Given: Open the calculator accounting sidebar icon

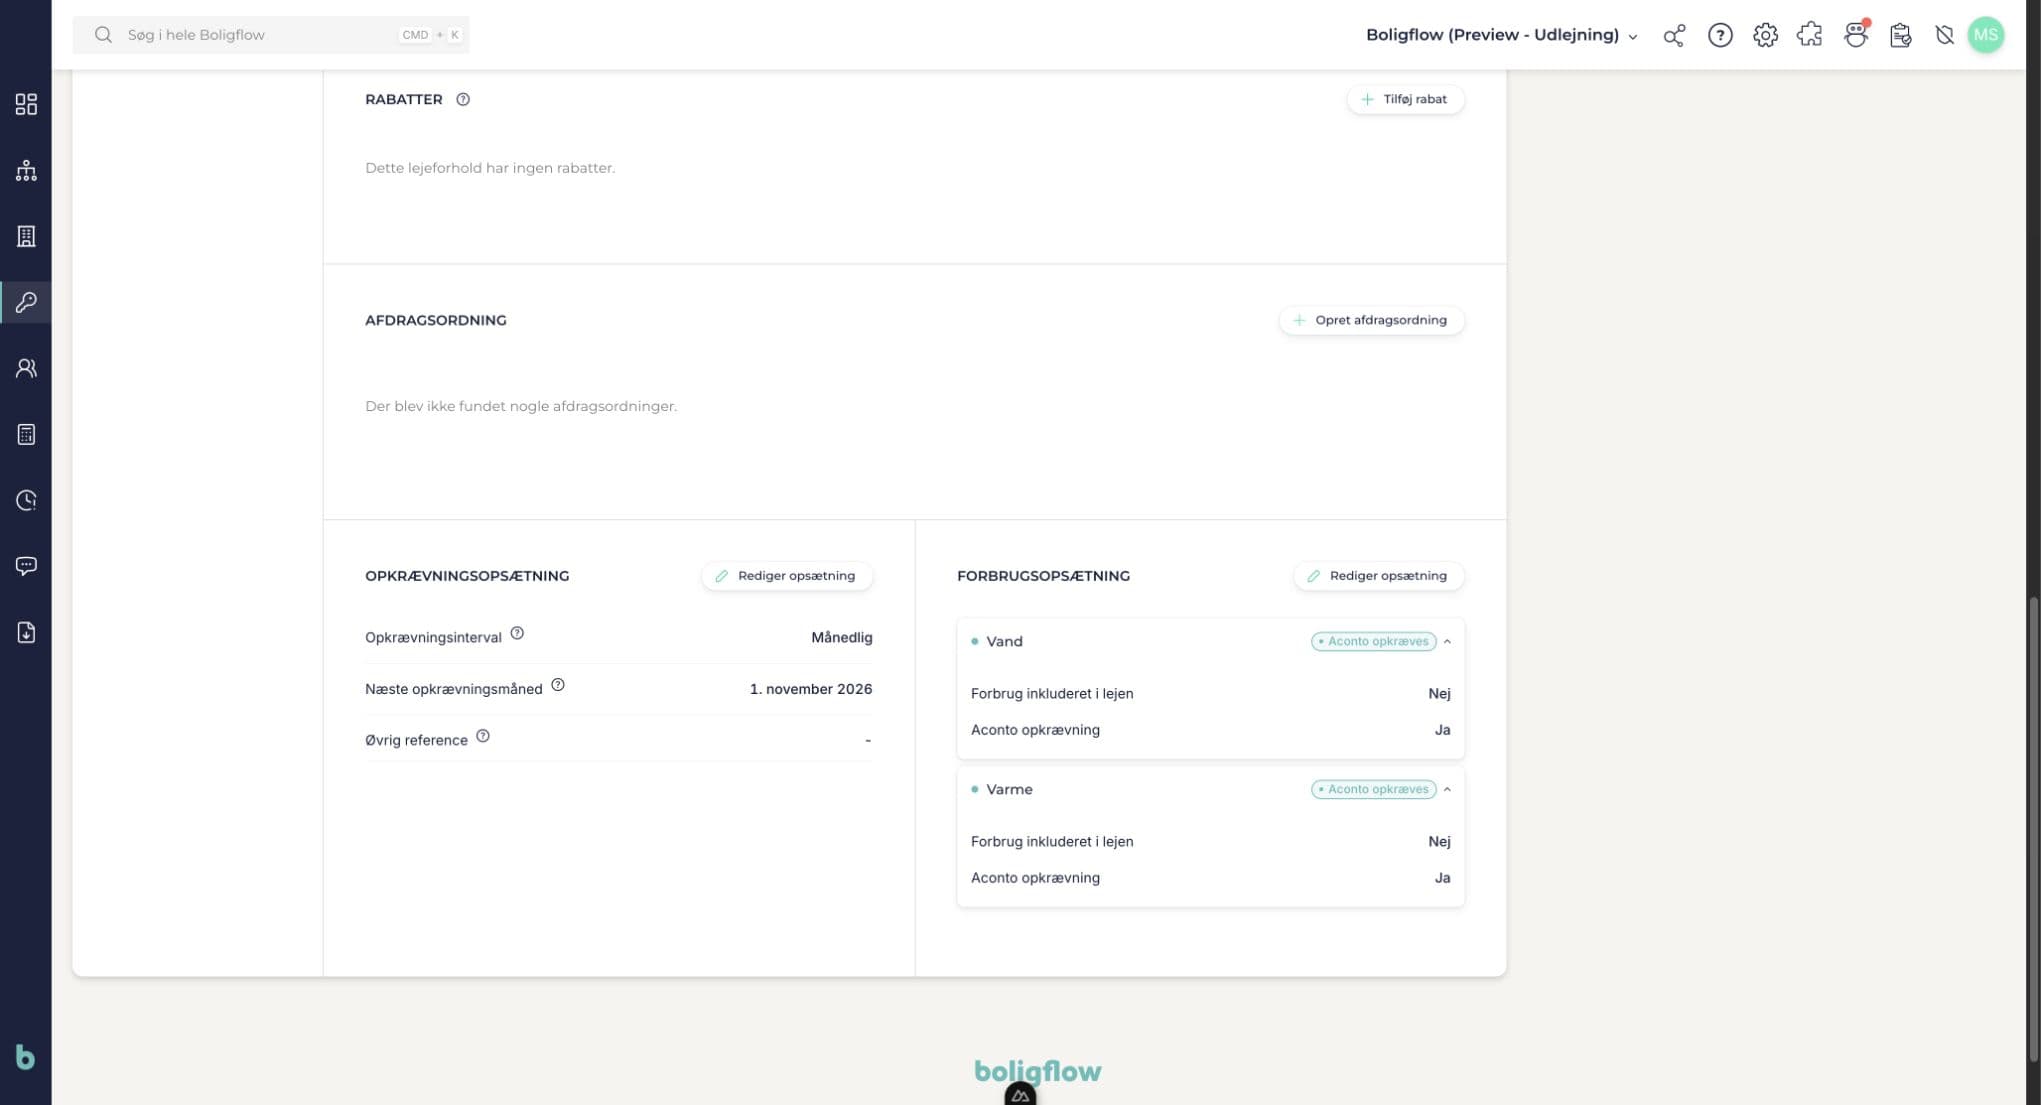Looking at the screenshot, I should click(x=26, y=434).
